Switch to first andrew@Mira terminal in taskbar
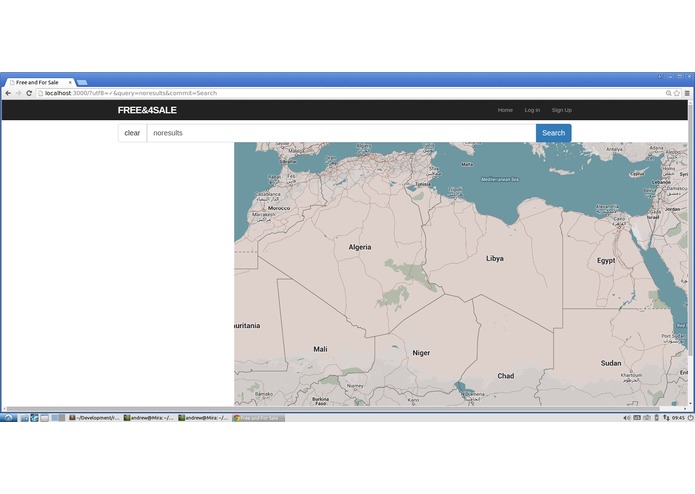The image size is (695, 494). [149, 418]
